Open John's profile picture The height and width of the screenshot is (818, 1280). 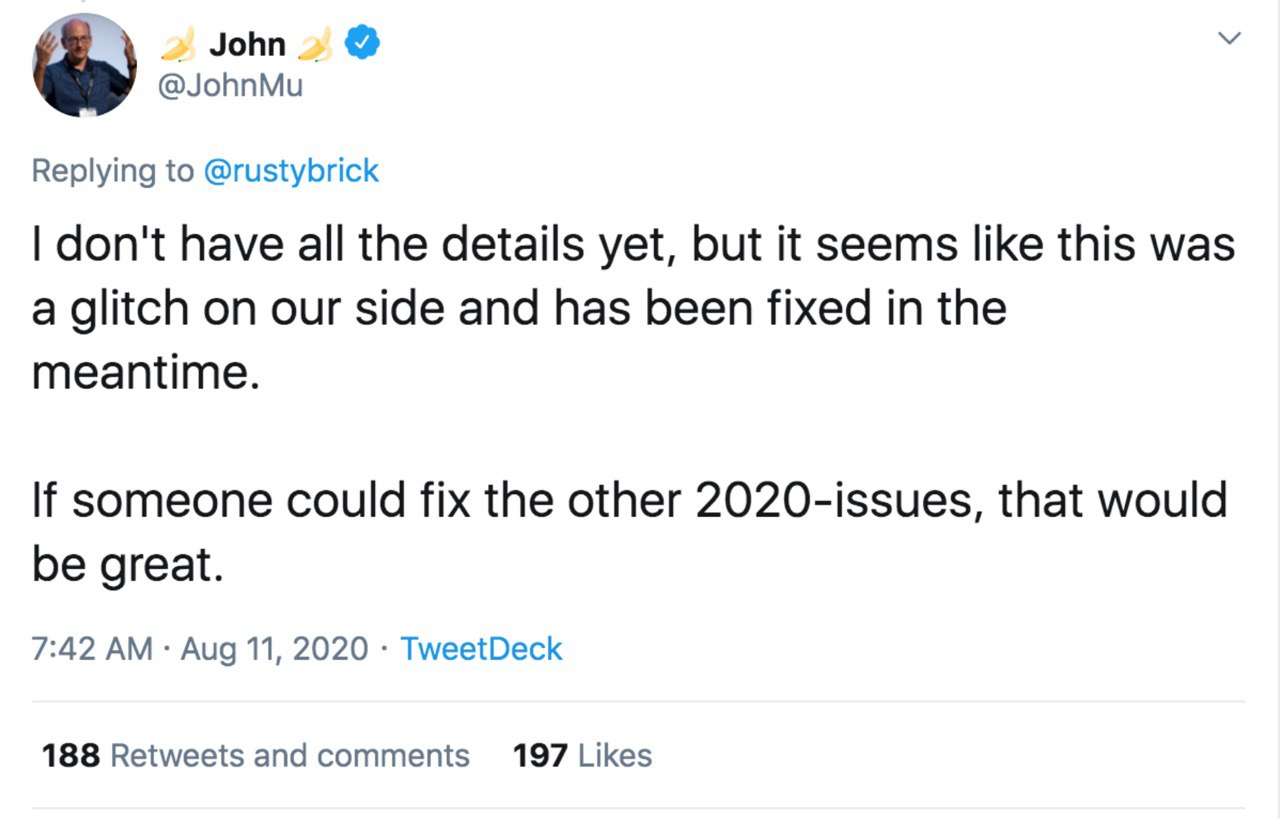point(85,66)
